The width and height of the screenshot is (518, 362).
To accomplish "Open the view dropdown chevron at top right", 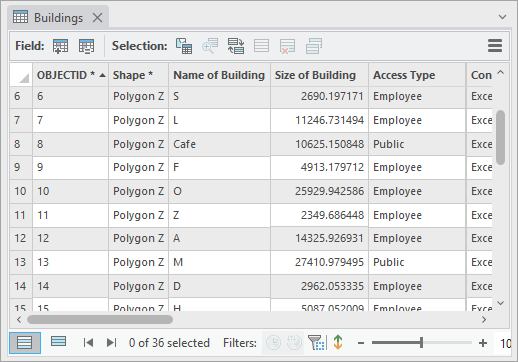I will (502, 17).
